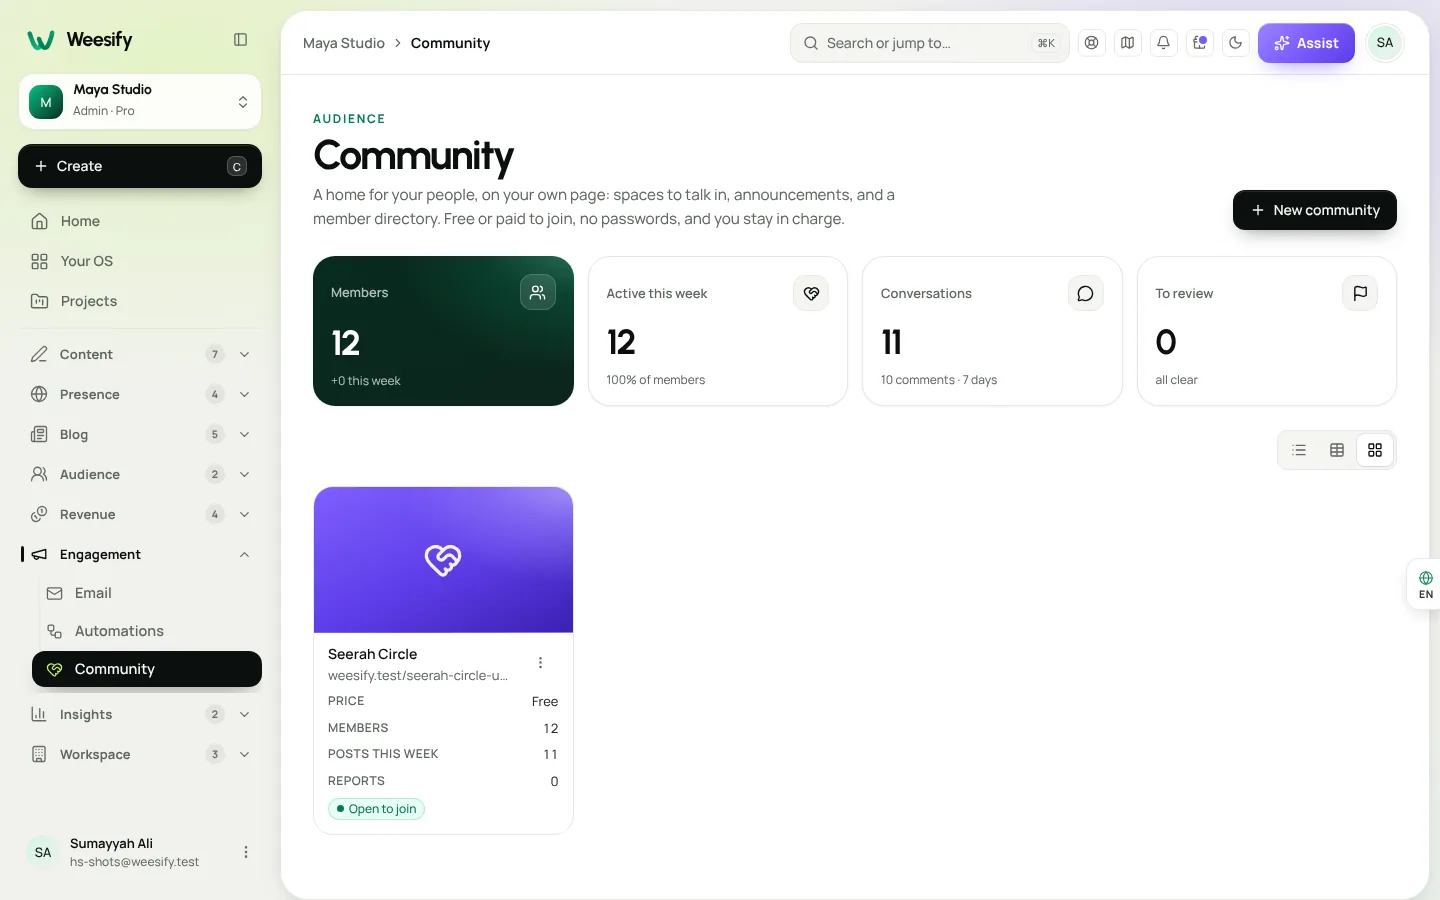Image resolution: width=1440 pixels, height=900 pixels.
Task: Click the 10 comments · 7 days text
Action: 939,380
